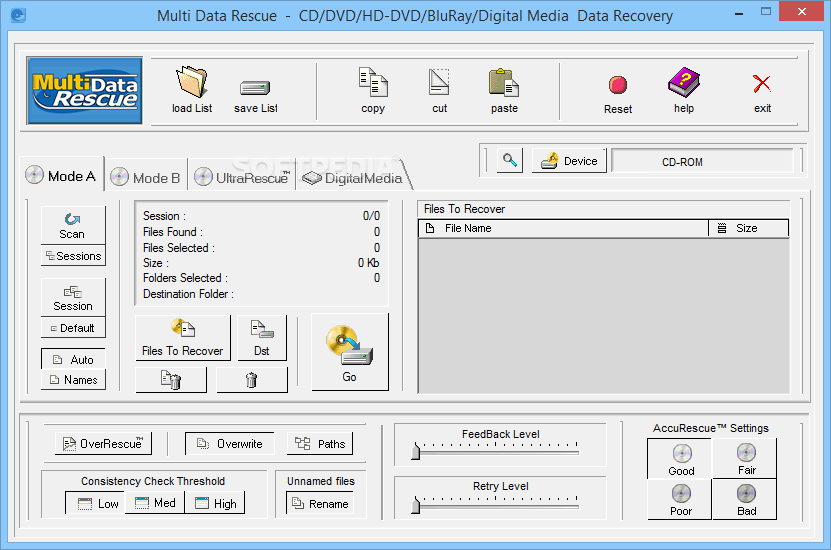Select Med consistency check threshold
This screenshot has width=831, height=550.
pos(155,503)
